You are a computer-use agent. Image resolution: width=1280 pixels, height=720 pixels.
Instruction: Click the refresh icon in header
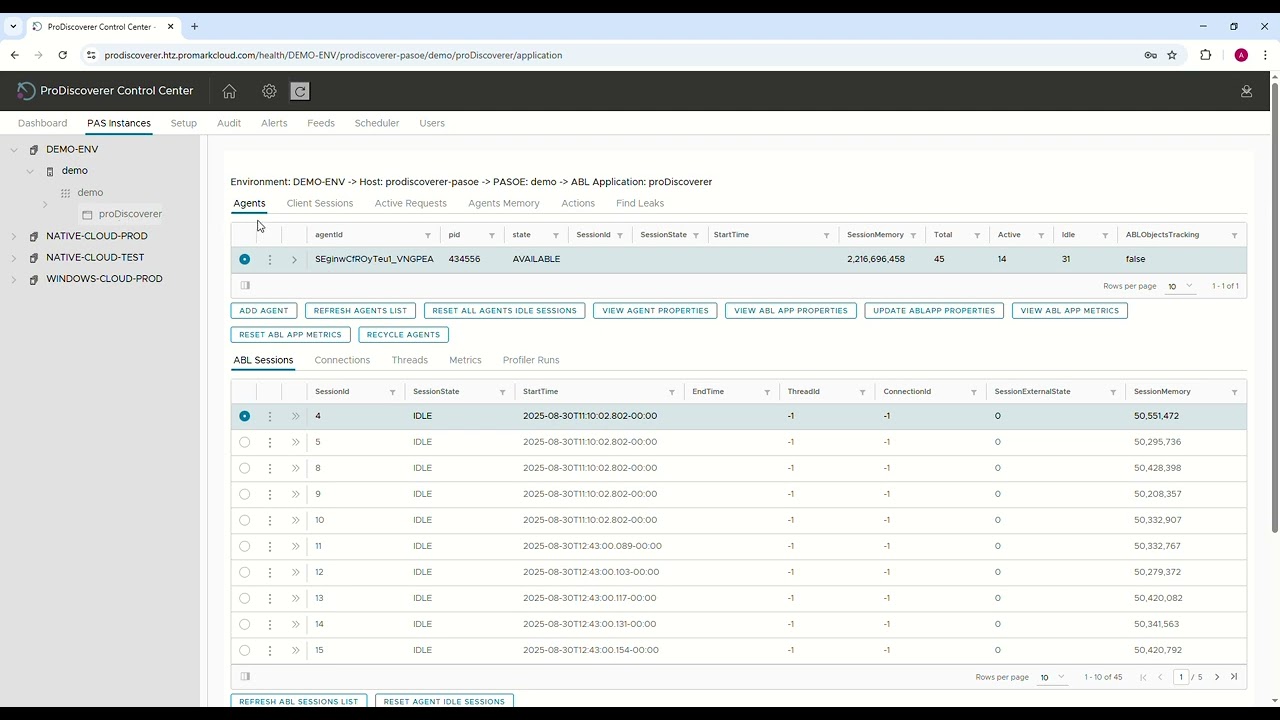[299, 91]
